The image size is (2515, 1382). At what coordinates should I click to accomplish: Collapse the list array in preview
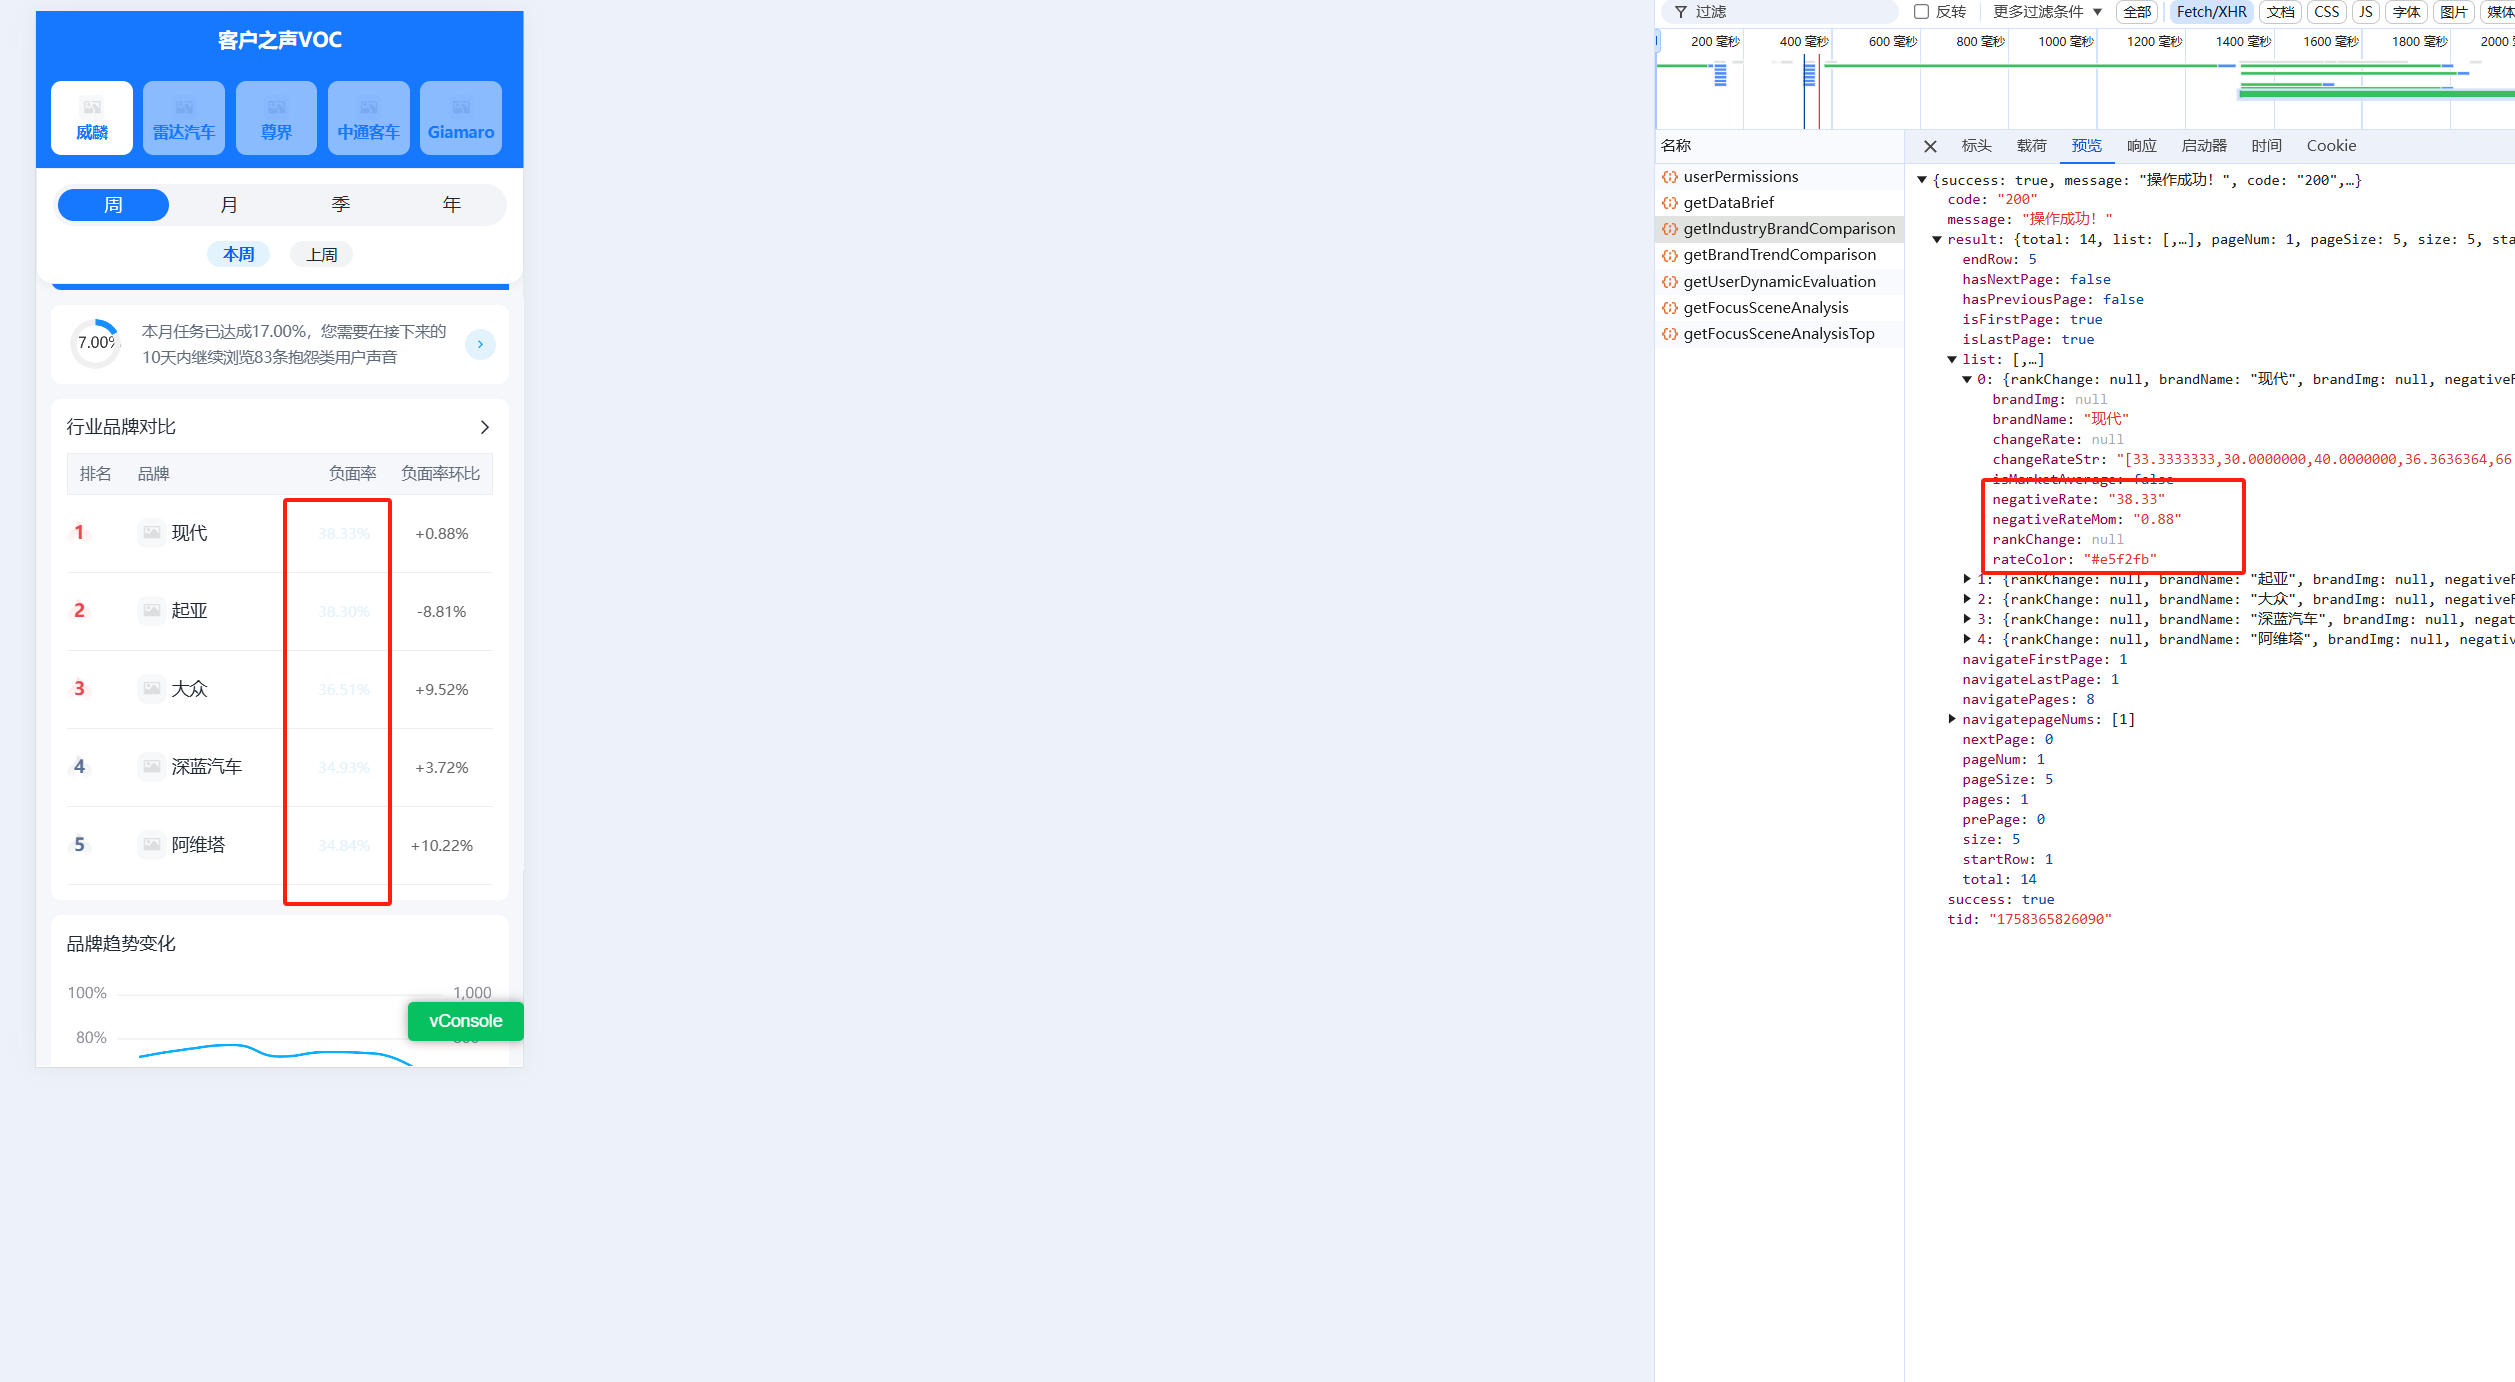click(1952, 360)
